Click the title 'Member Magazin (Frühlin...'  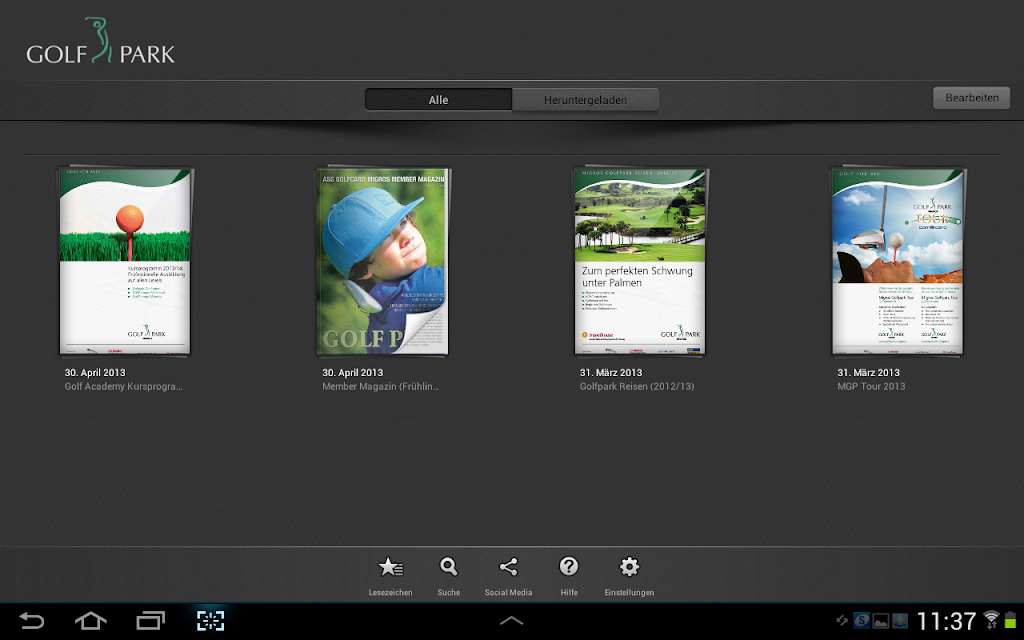click(381, 387)
